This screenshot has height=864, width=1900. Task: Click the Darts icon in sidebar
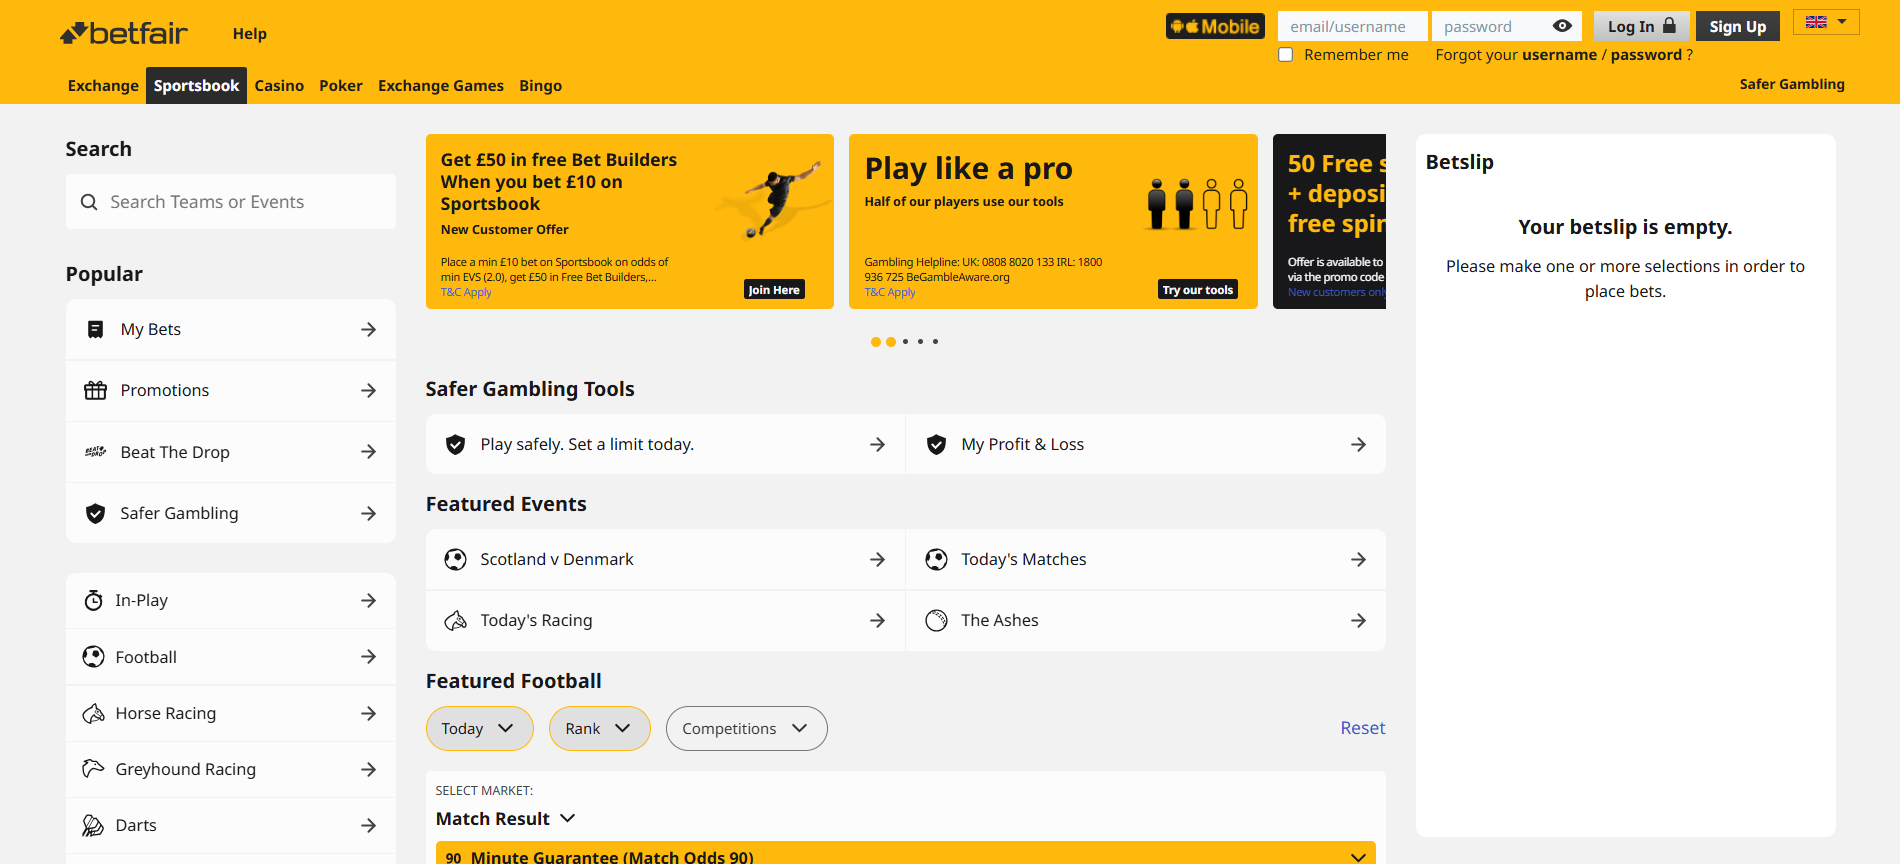(93, 826)
